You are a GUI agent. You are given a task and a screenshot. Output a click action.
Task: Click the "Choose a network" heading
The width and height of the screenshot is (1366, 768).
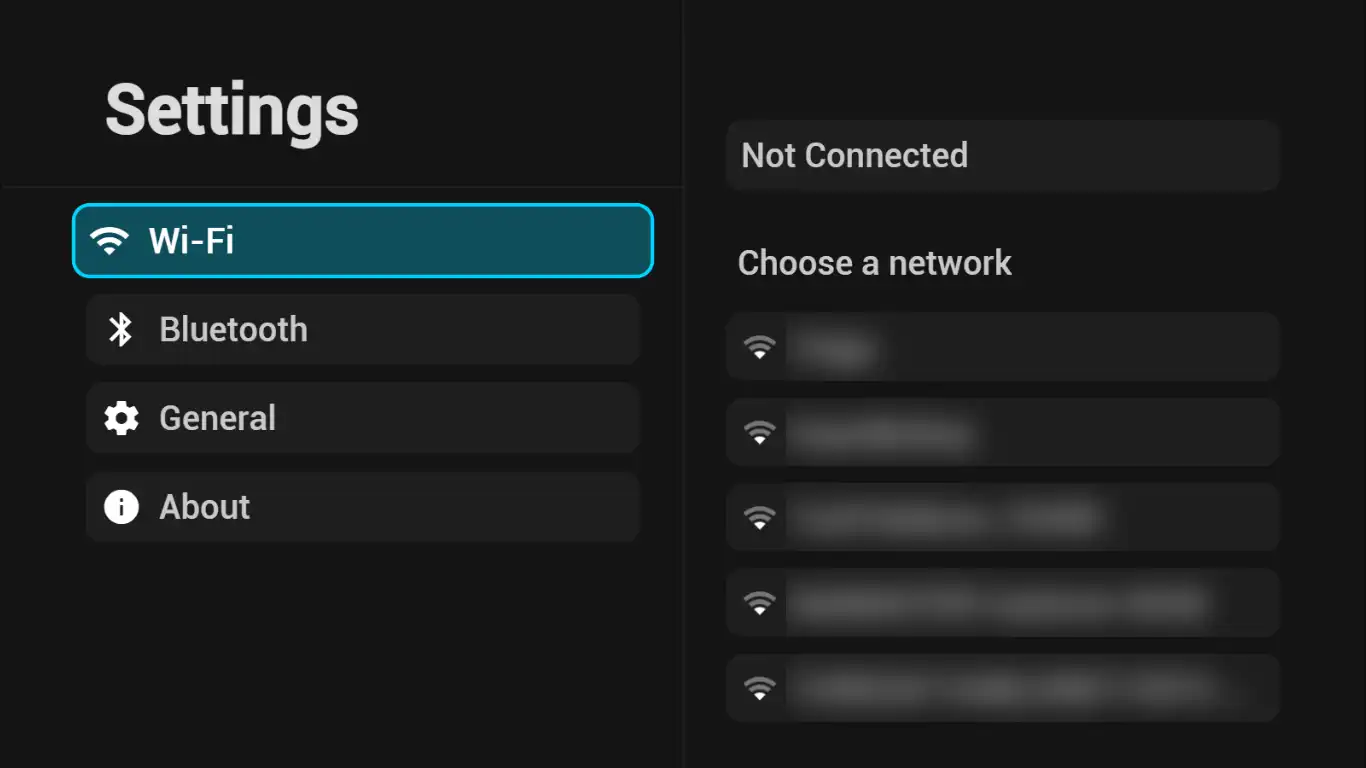point(874,263)
